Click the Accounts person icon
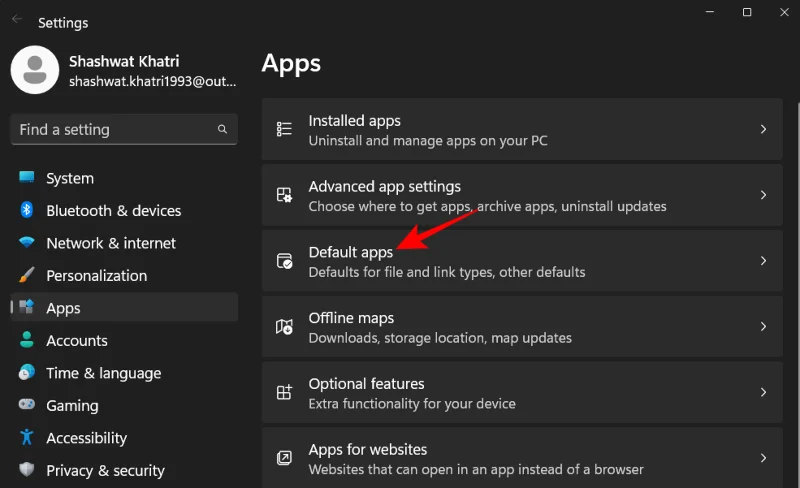 [x=27, y=339]
